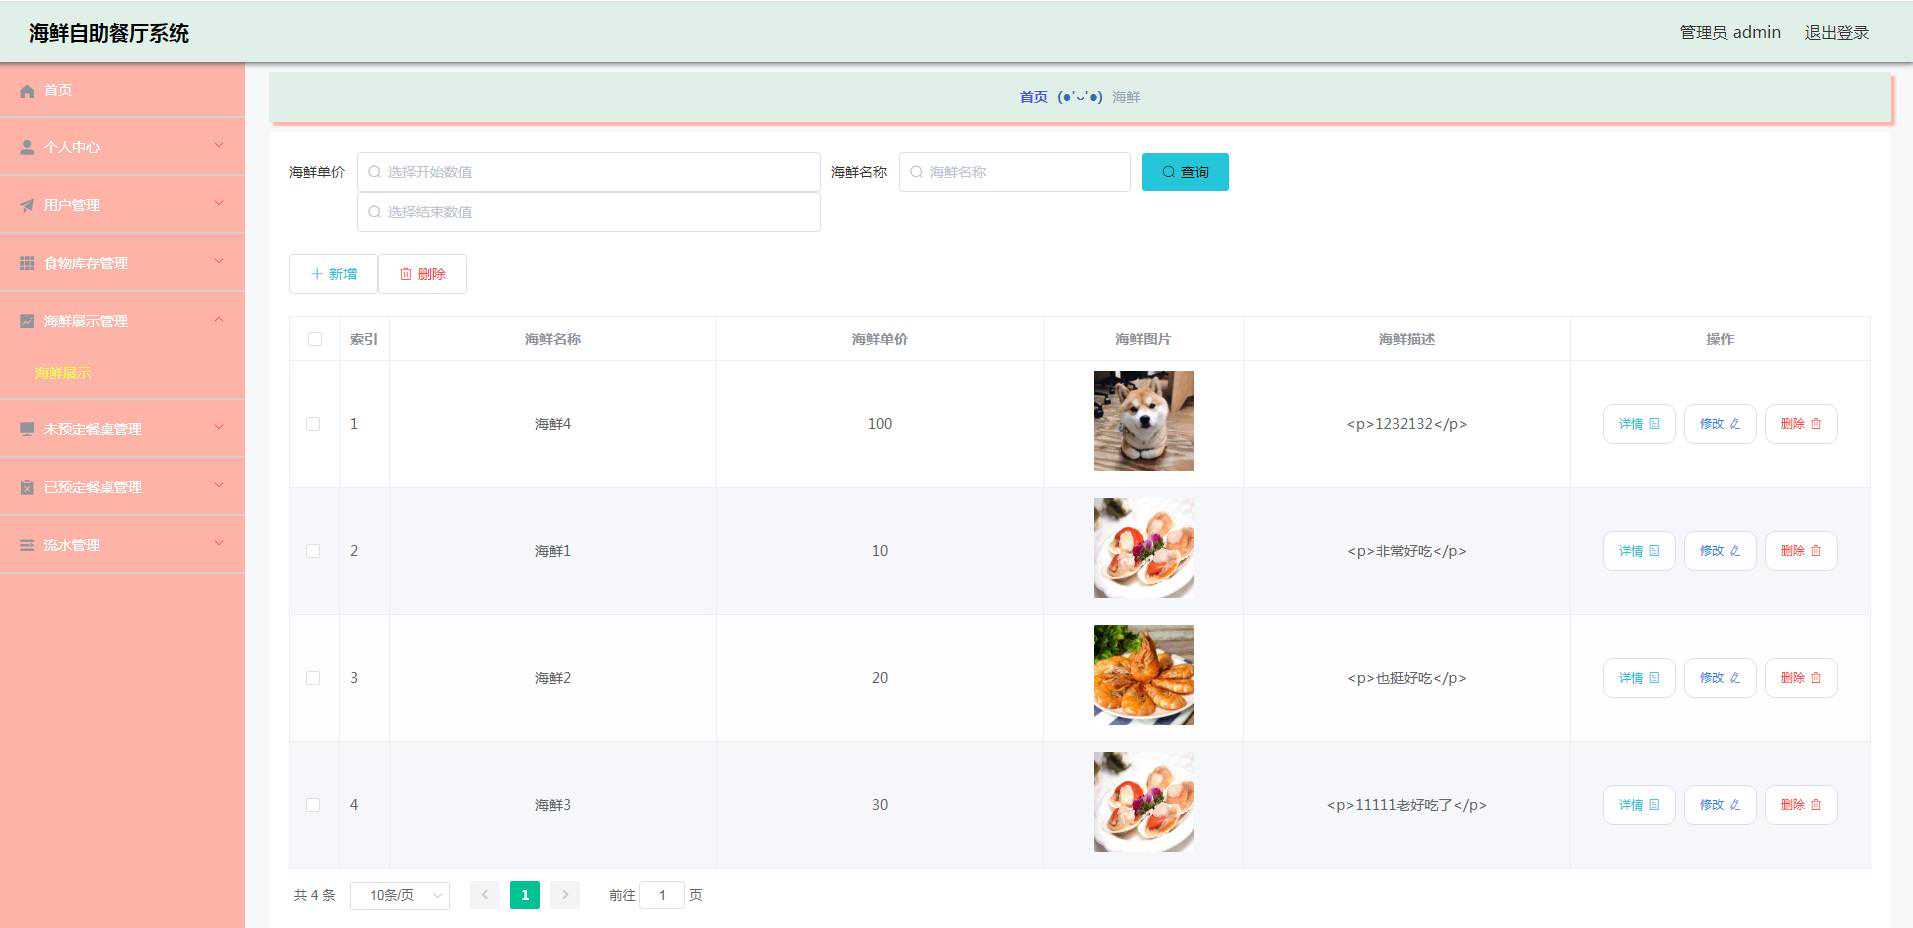Click the shrimp thumbnail in row 海鲜2
Image resolution: width=1913 pixels, height=928 pixels.
click(x=1144, y=675)
